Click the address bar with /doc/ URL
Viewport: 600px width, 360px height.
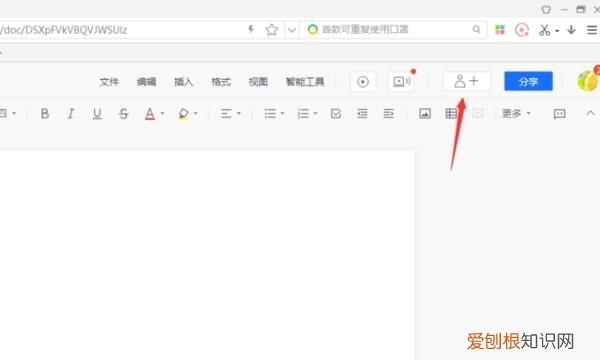click(122, 30)
